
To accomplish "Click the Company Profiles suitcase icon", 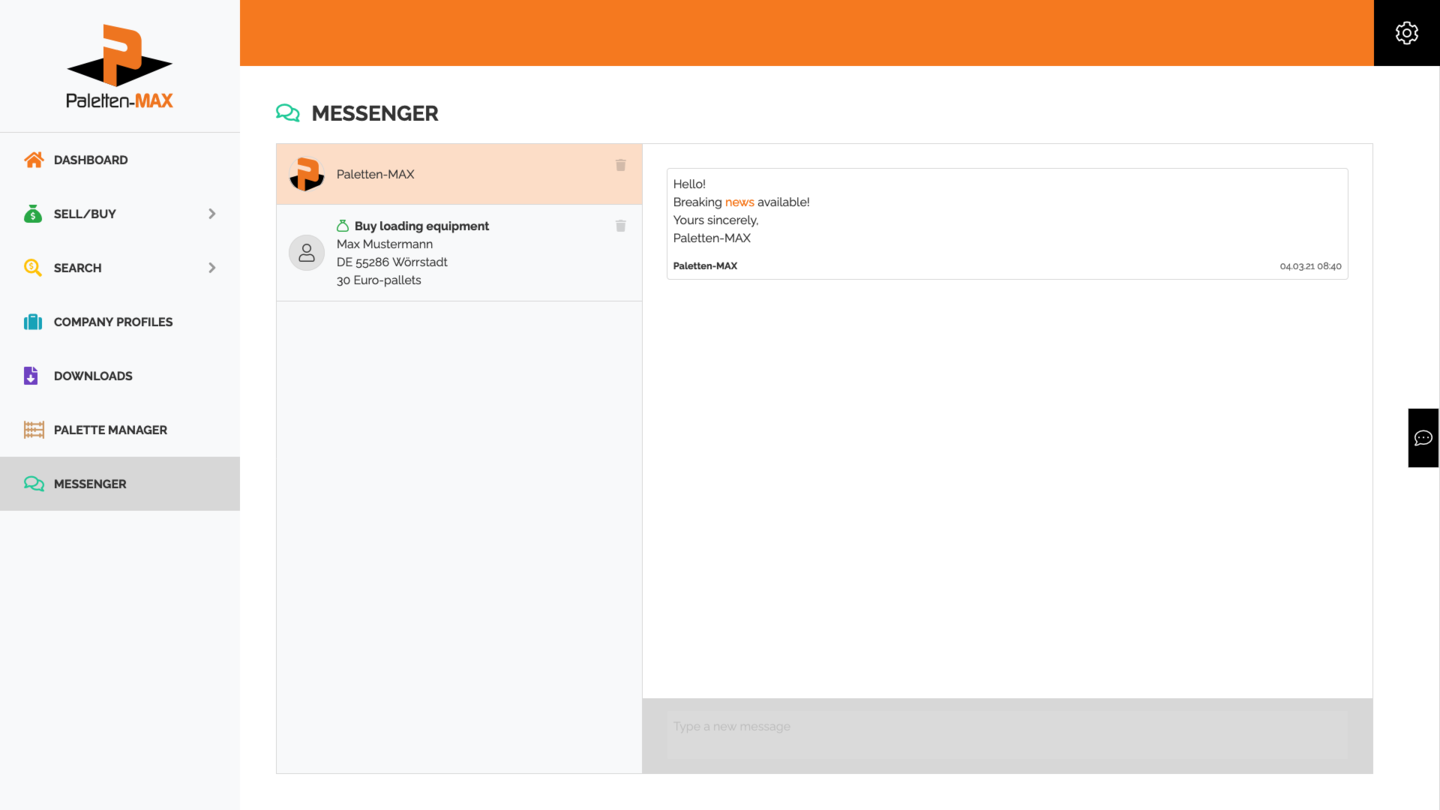I will coord(33,322).
